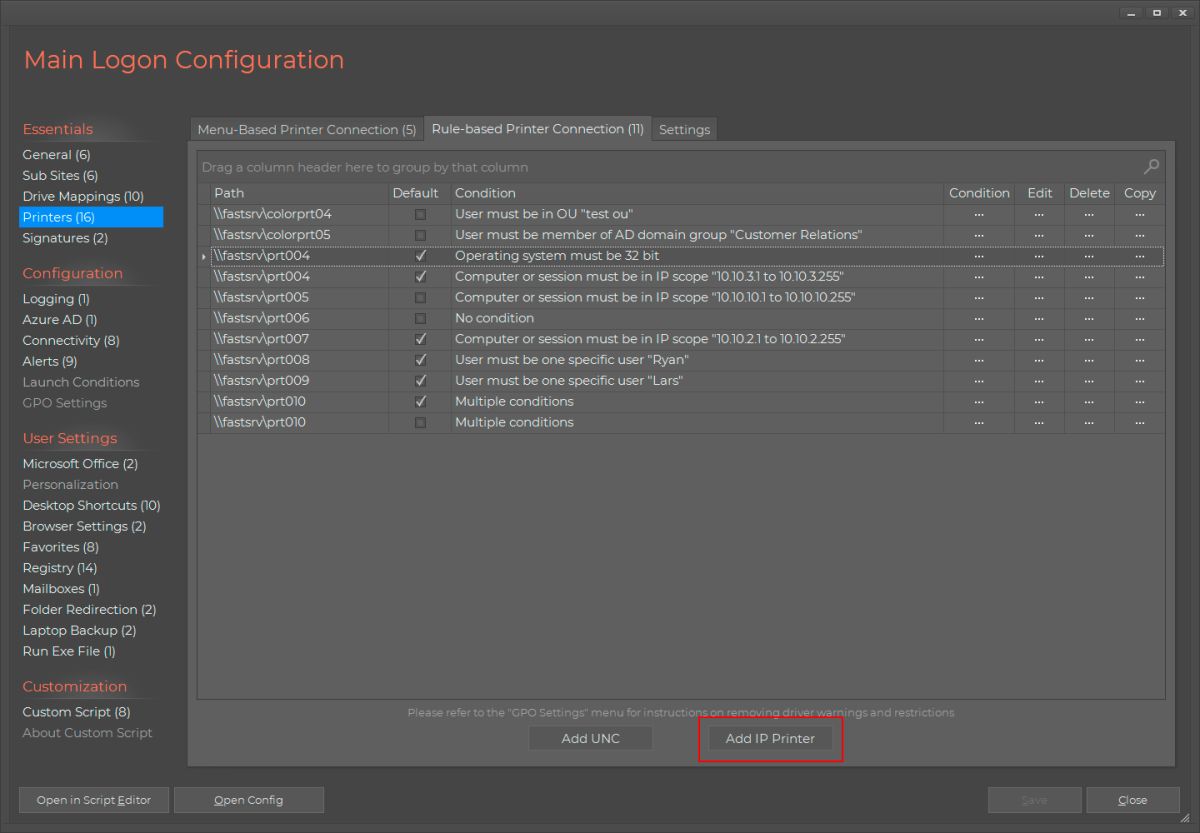Uncheck Default for 32 bit prt004 row
The height and width of the screenshot is (833, 1200).
coord(420,256)
